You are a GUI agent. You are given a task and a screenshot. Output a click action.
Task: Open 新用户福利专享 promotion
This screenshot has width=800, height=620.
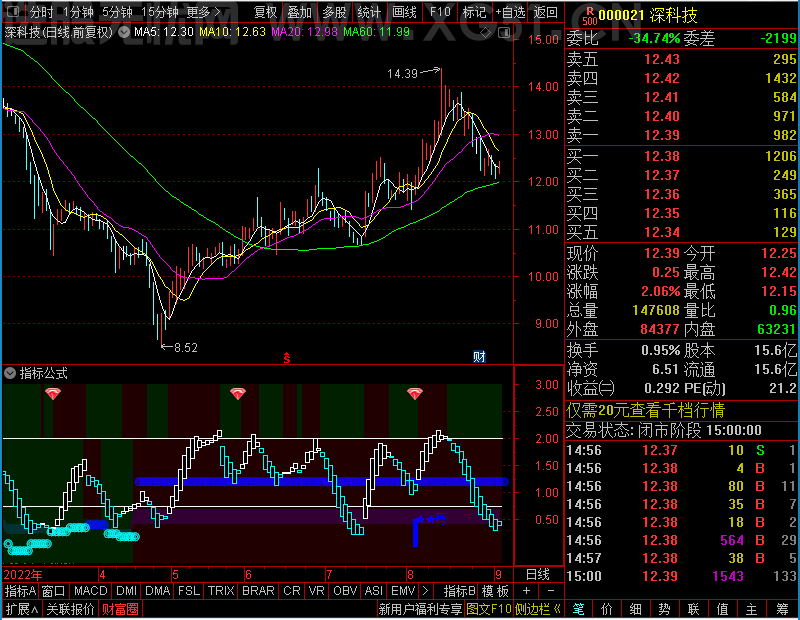[420, 609]
